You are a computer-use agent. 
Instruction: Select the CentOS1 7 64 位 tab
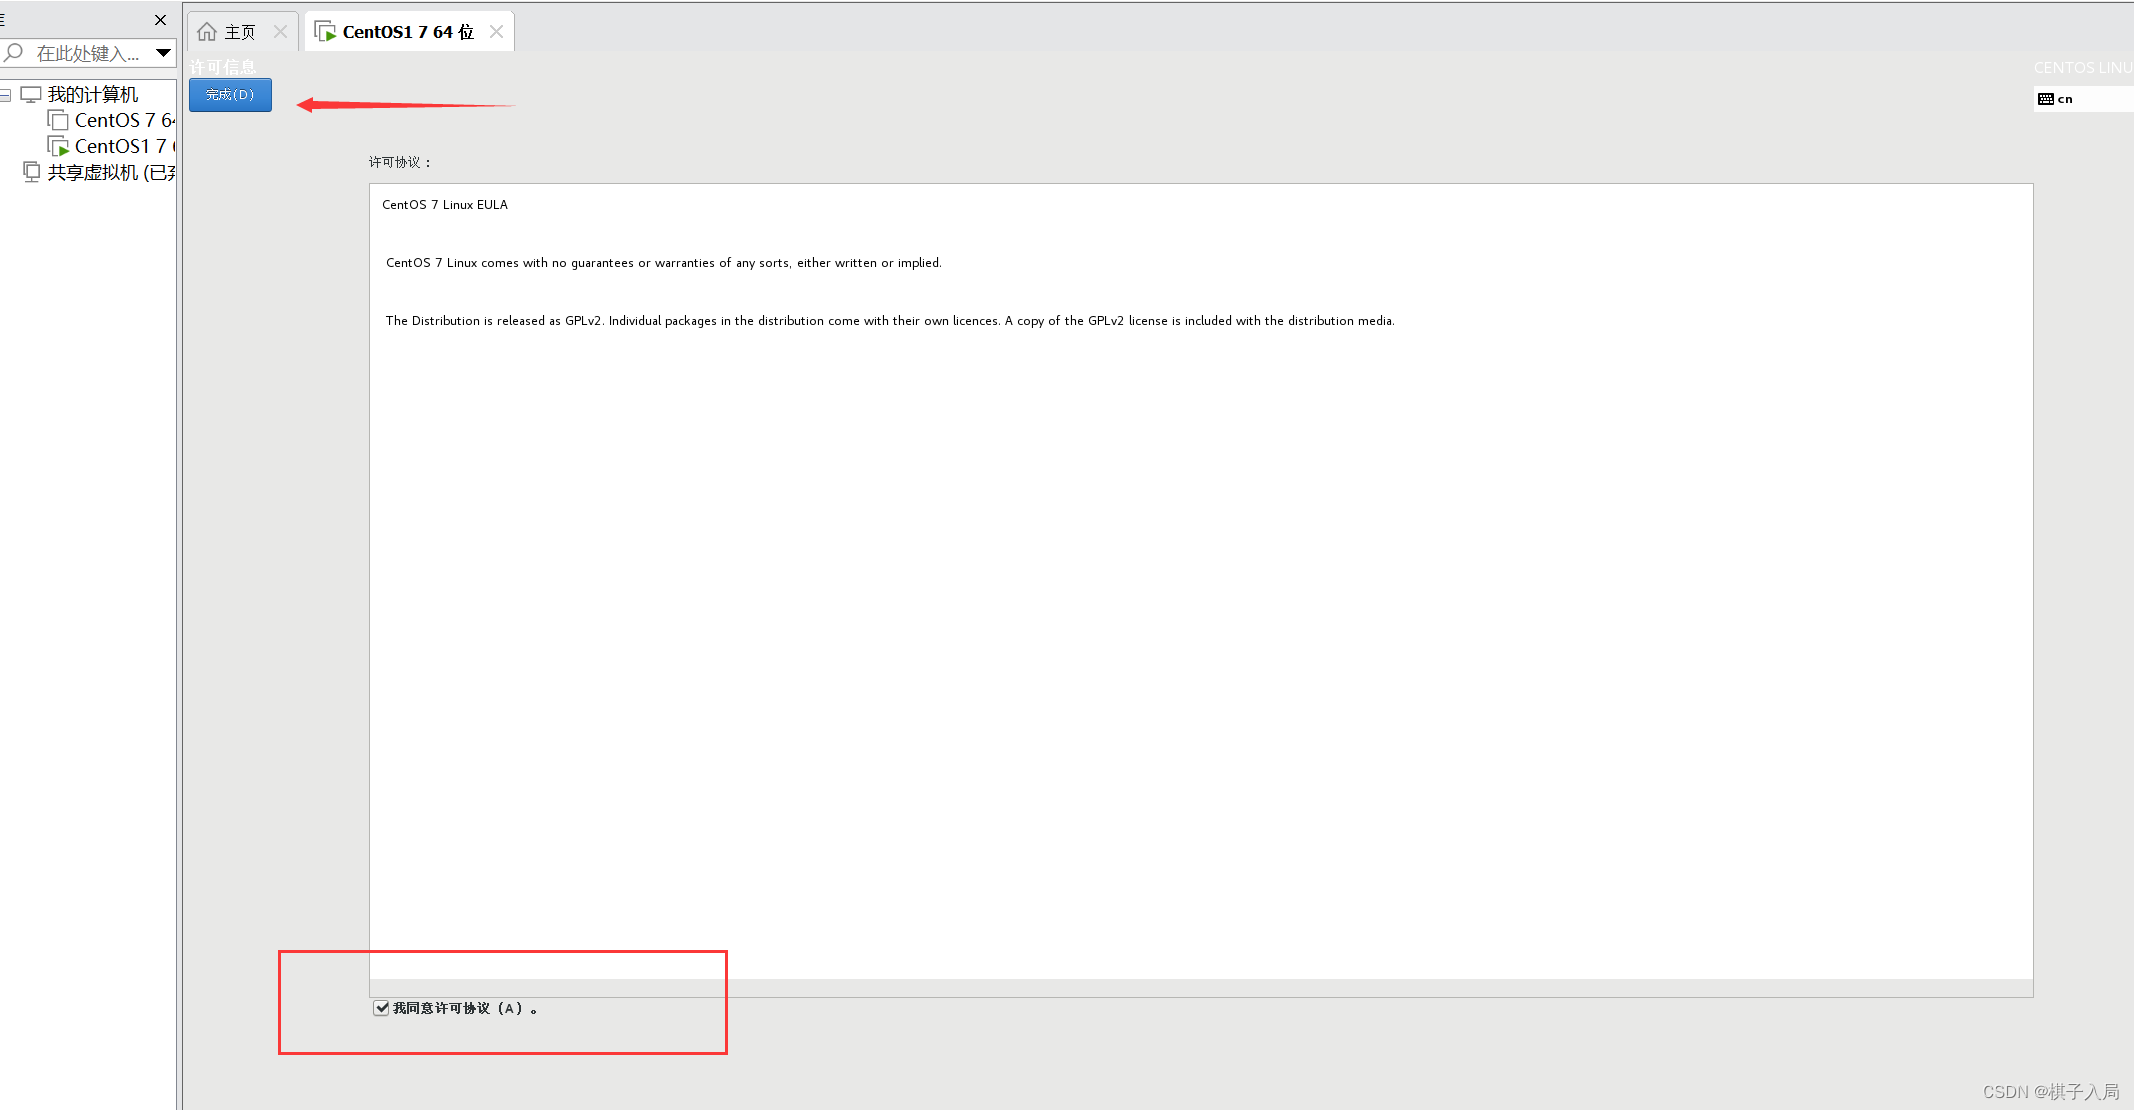pos(407,32)
